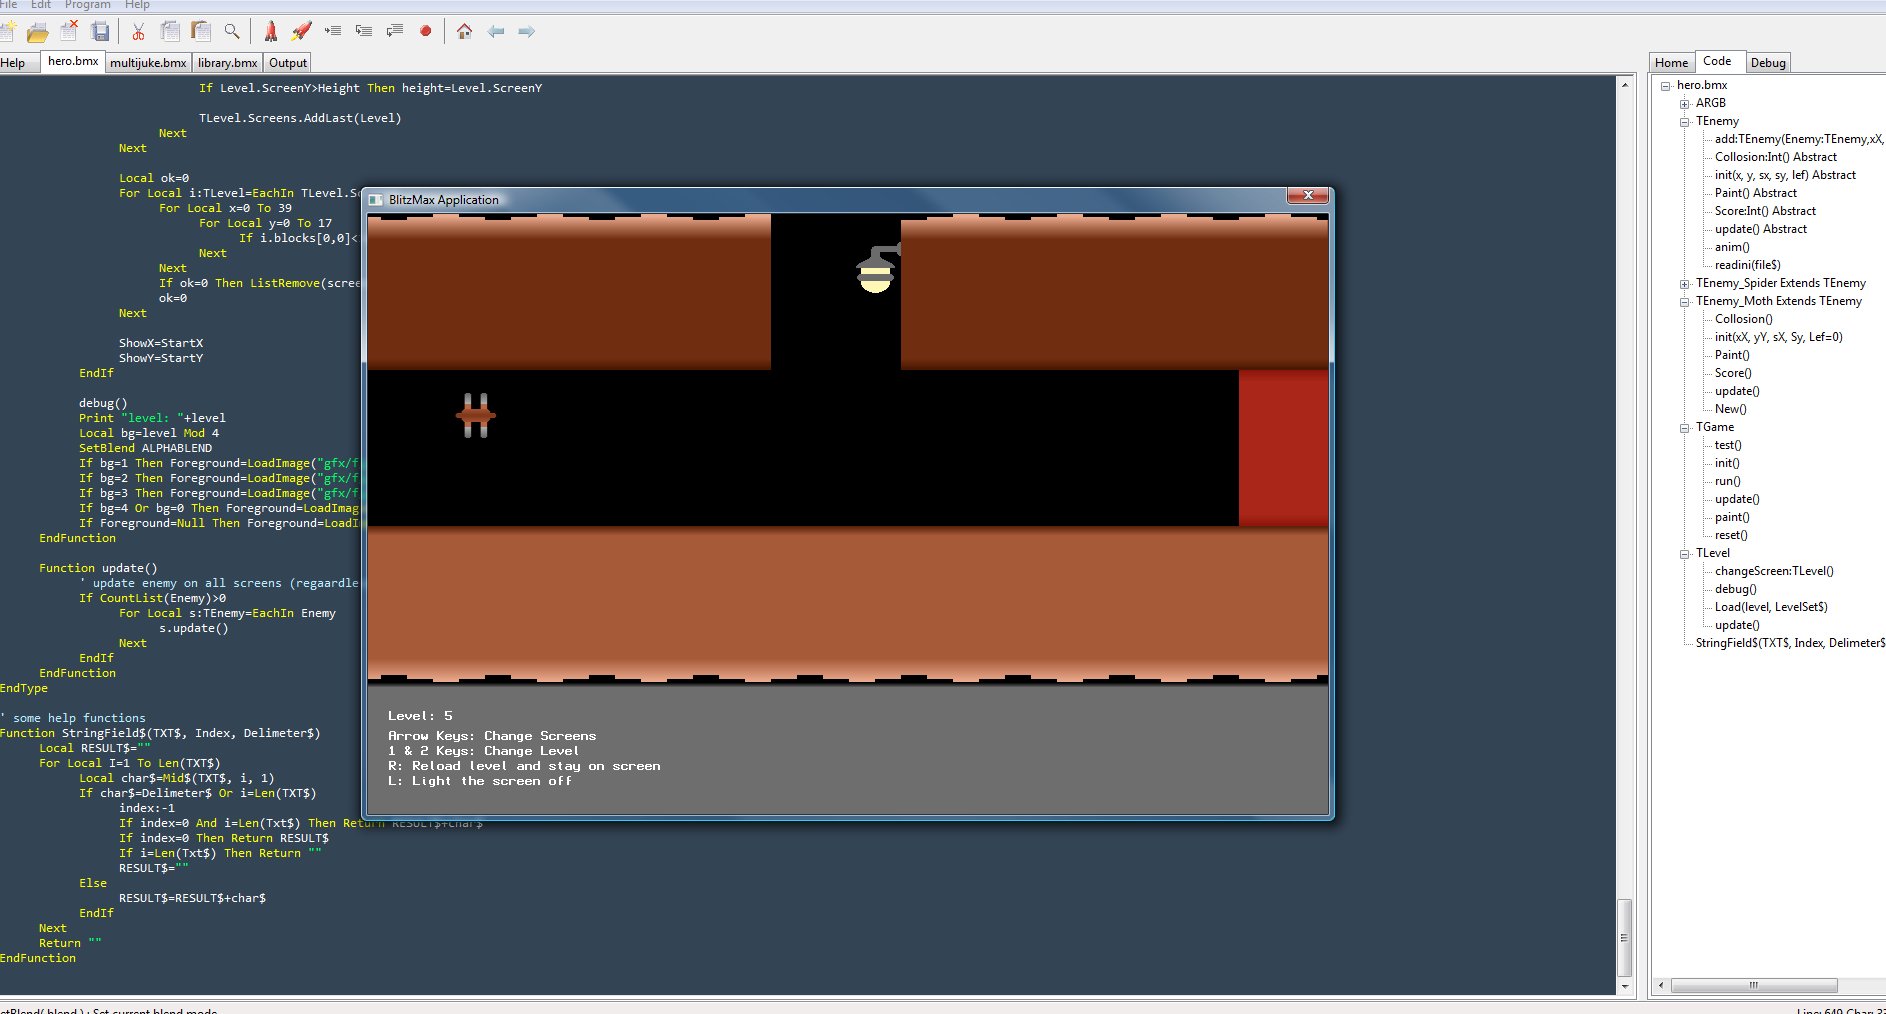The image size is (1886, 1014).
Task: Collapse the TEnemy_Moth node
Action: [1685, 302]
